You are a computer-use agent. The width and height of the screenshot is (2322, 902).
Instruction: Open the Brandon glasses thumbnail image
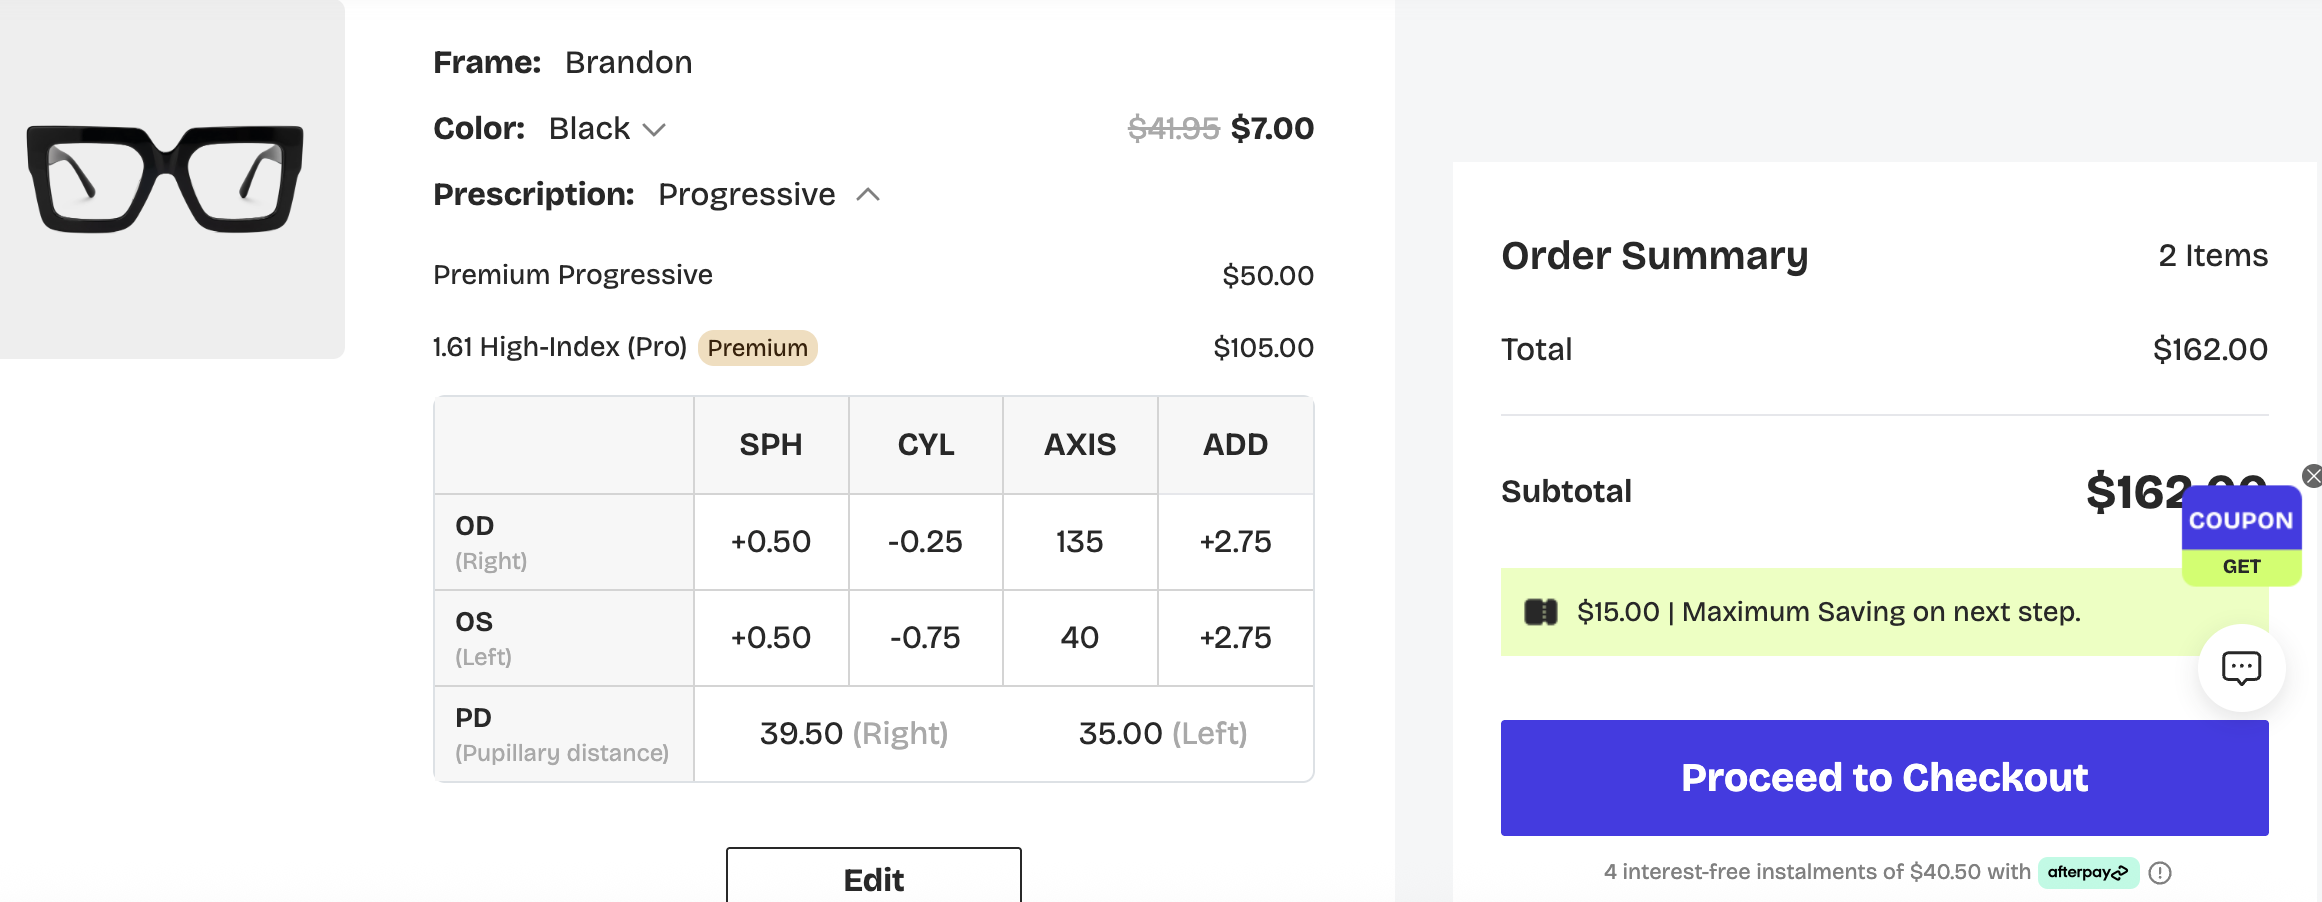166,179
